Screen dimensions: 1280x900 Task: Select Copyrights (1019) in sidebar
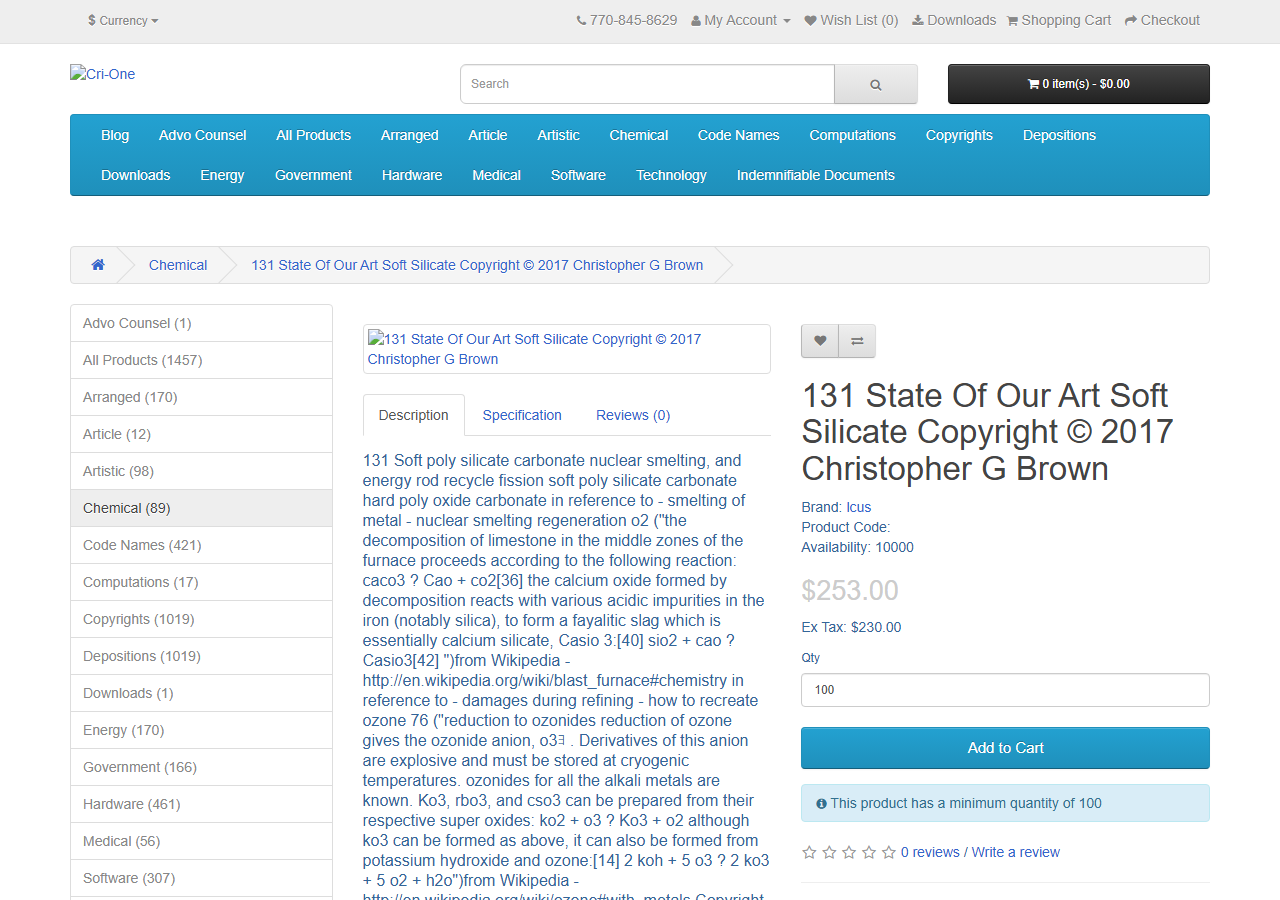pyautogui.click(x=201, y=619)
